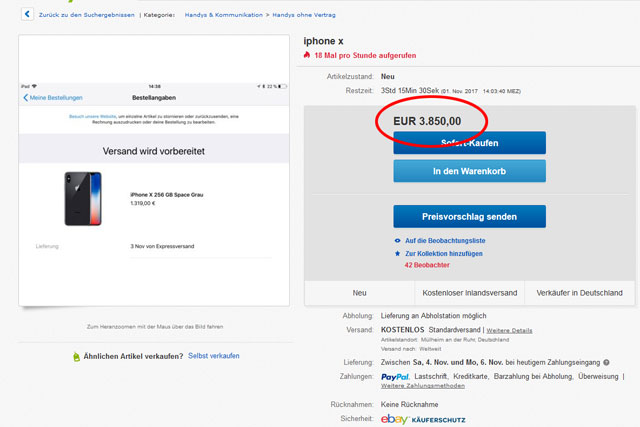Viewport: 640px width, 427px height.
Task: Click the Selbst verkaufen link
Action: (214, 356)
